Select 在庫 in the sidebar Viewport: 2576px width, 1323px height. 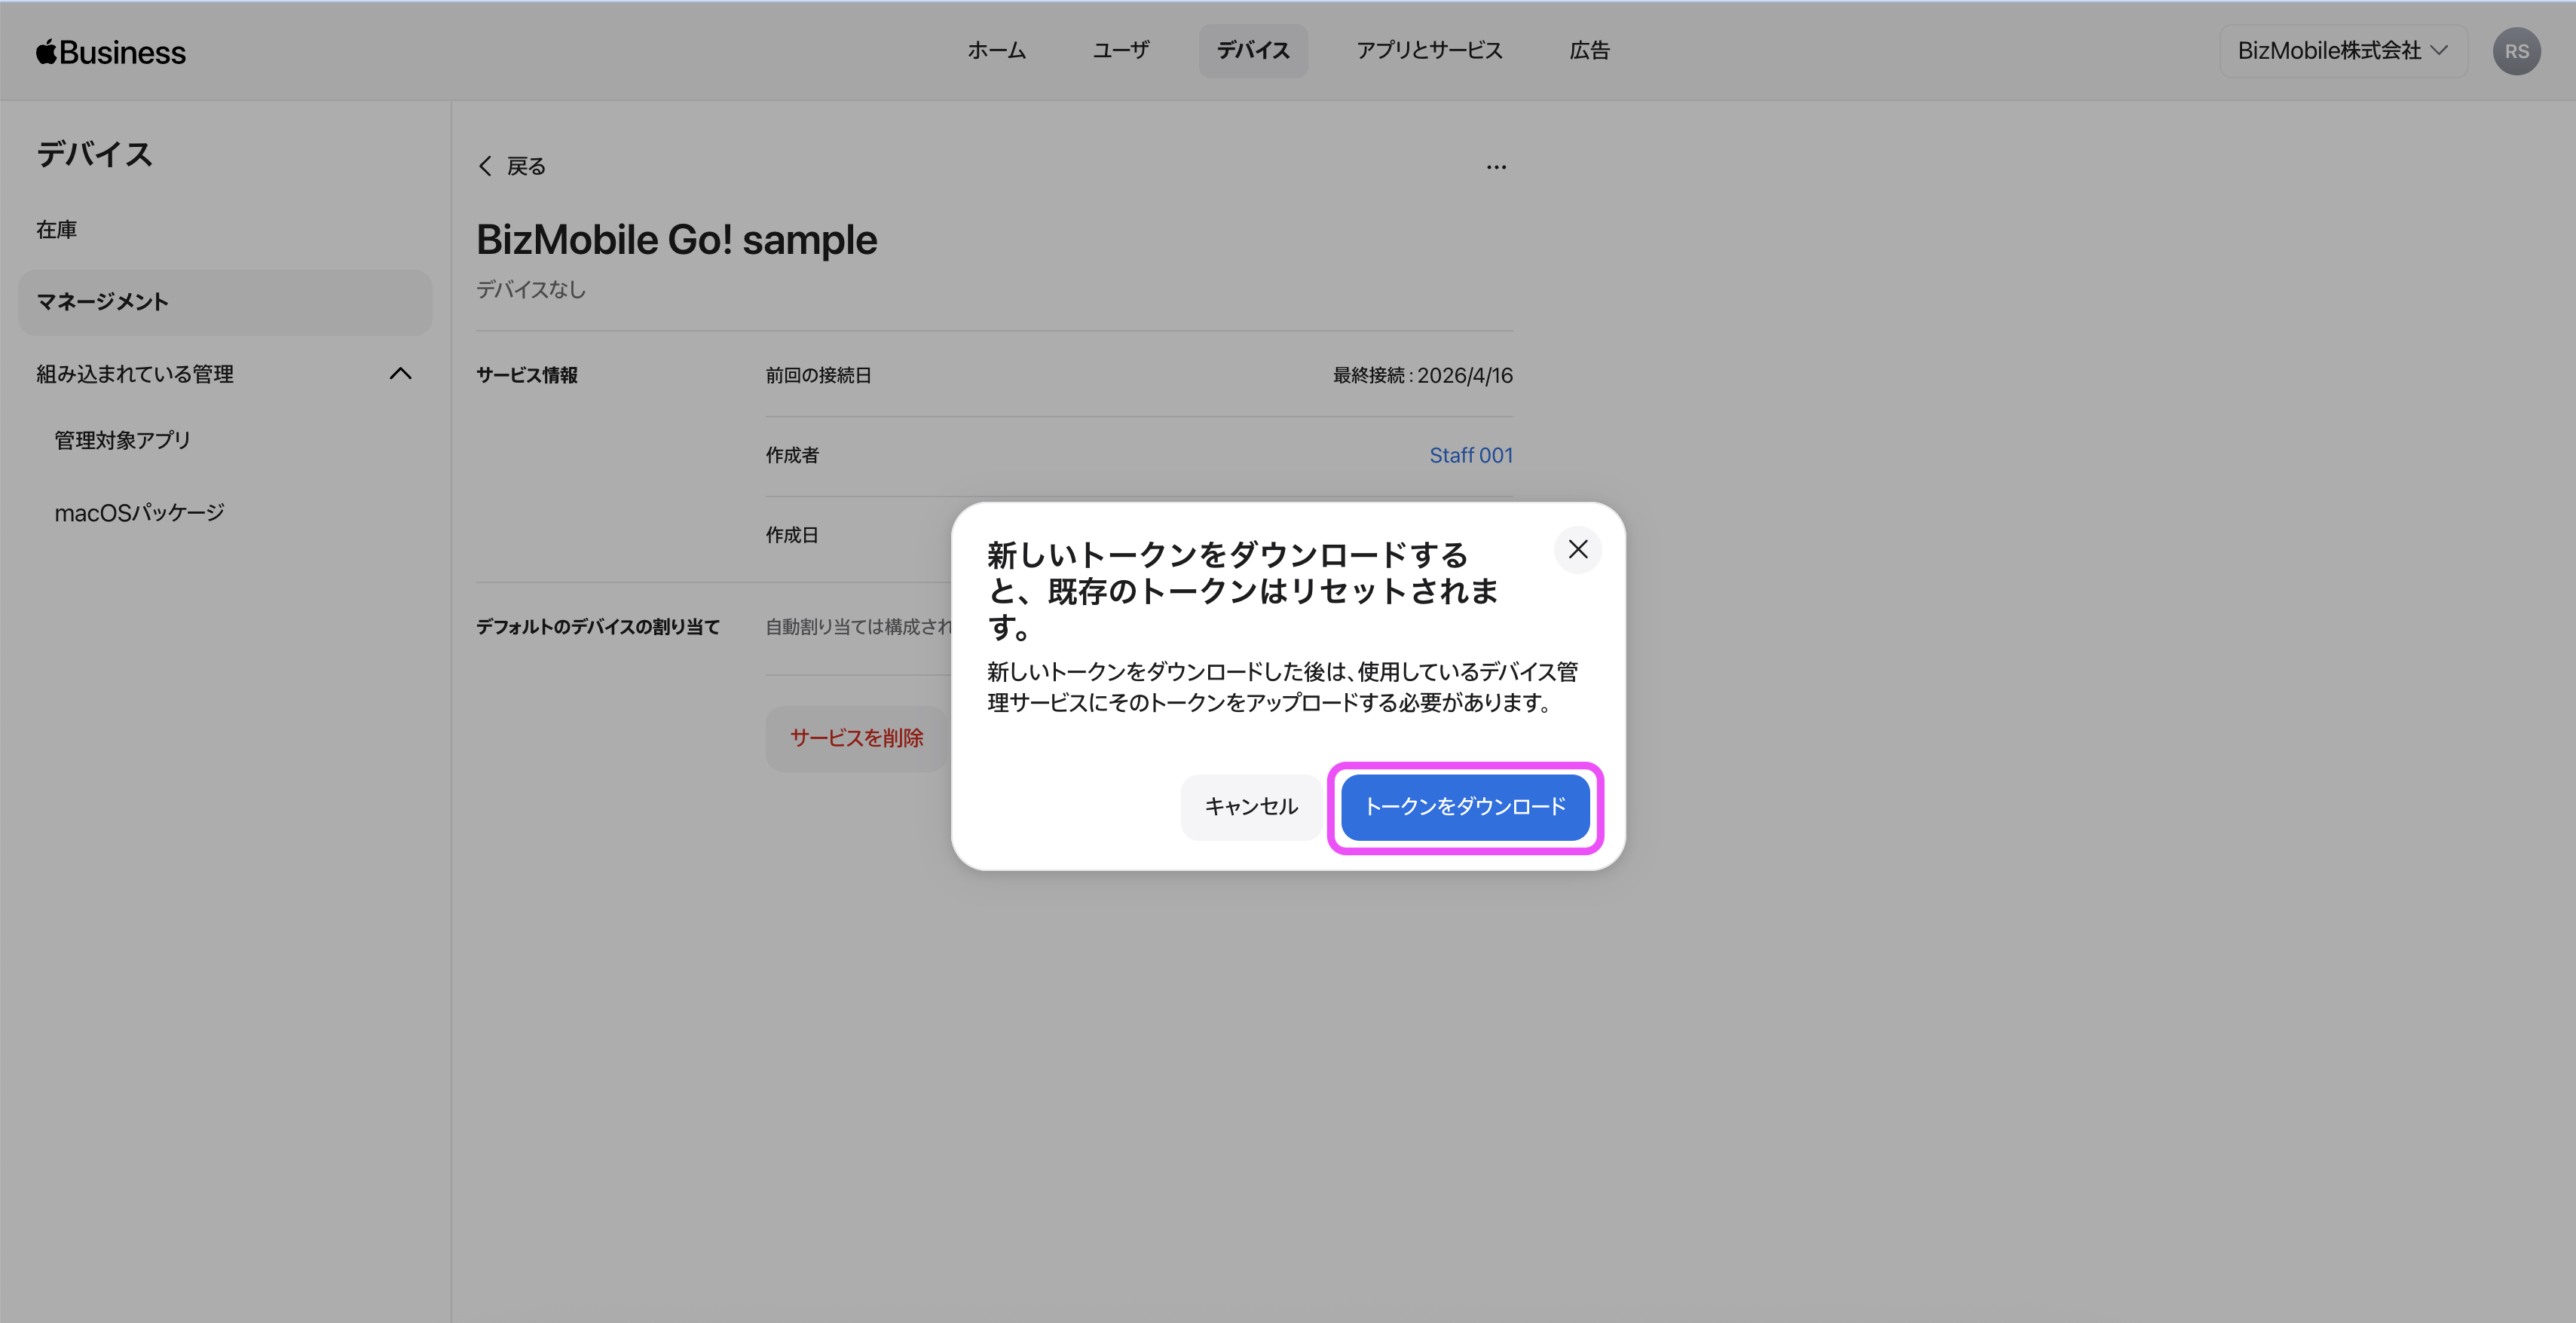(x=57, y=230)
